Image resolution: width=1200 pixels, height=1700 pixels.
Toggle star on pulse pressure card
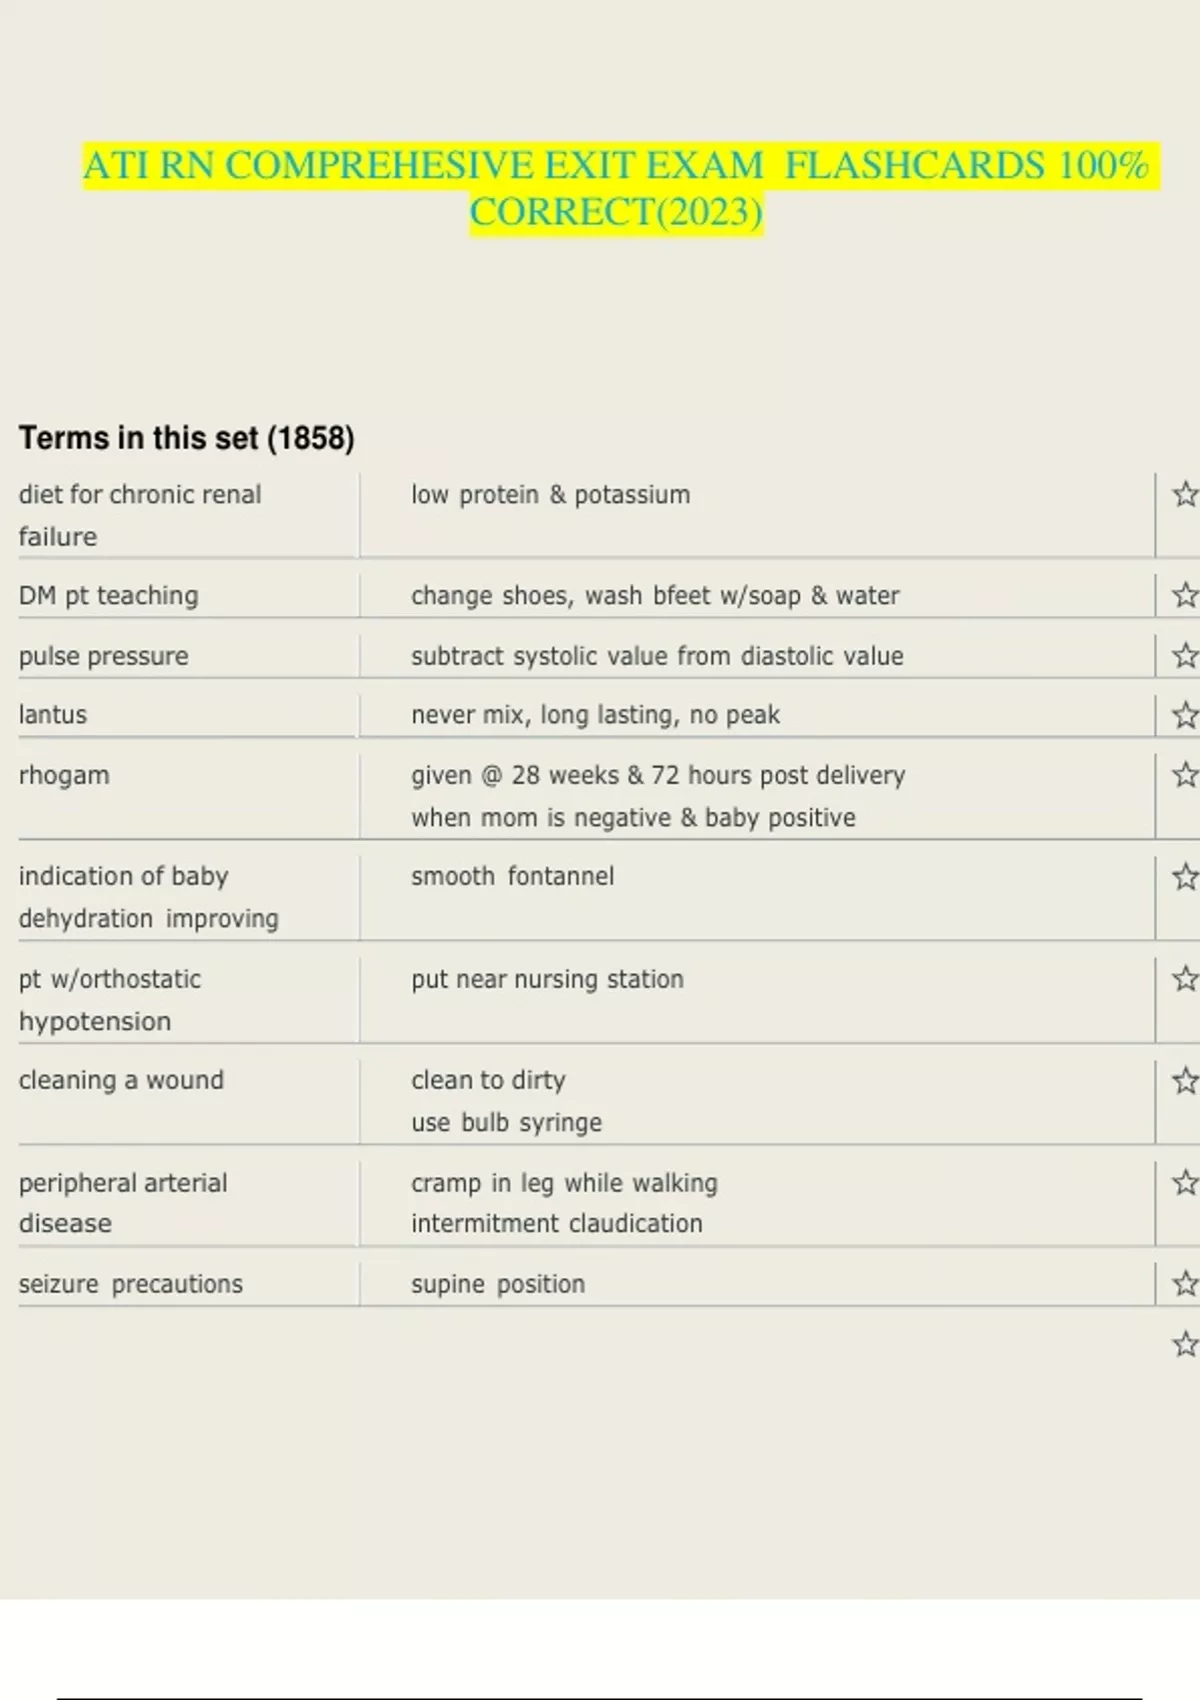(1185, 656)
